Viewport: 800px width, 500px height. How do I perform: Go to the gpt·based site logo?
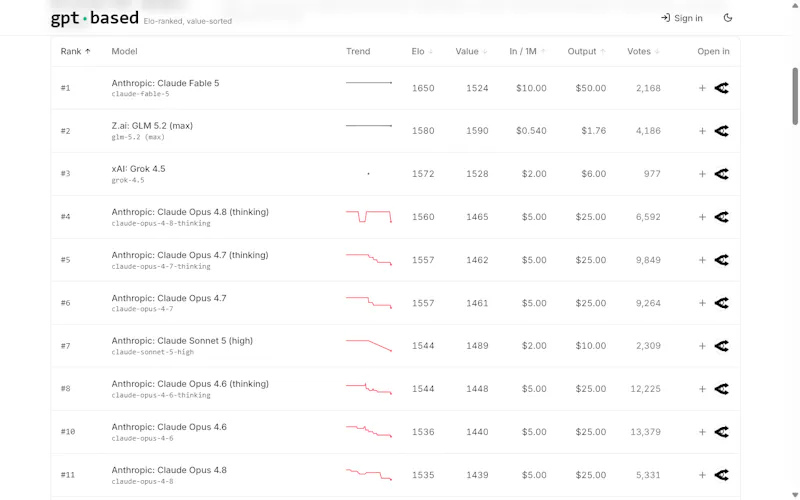(94, 18)
